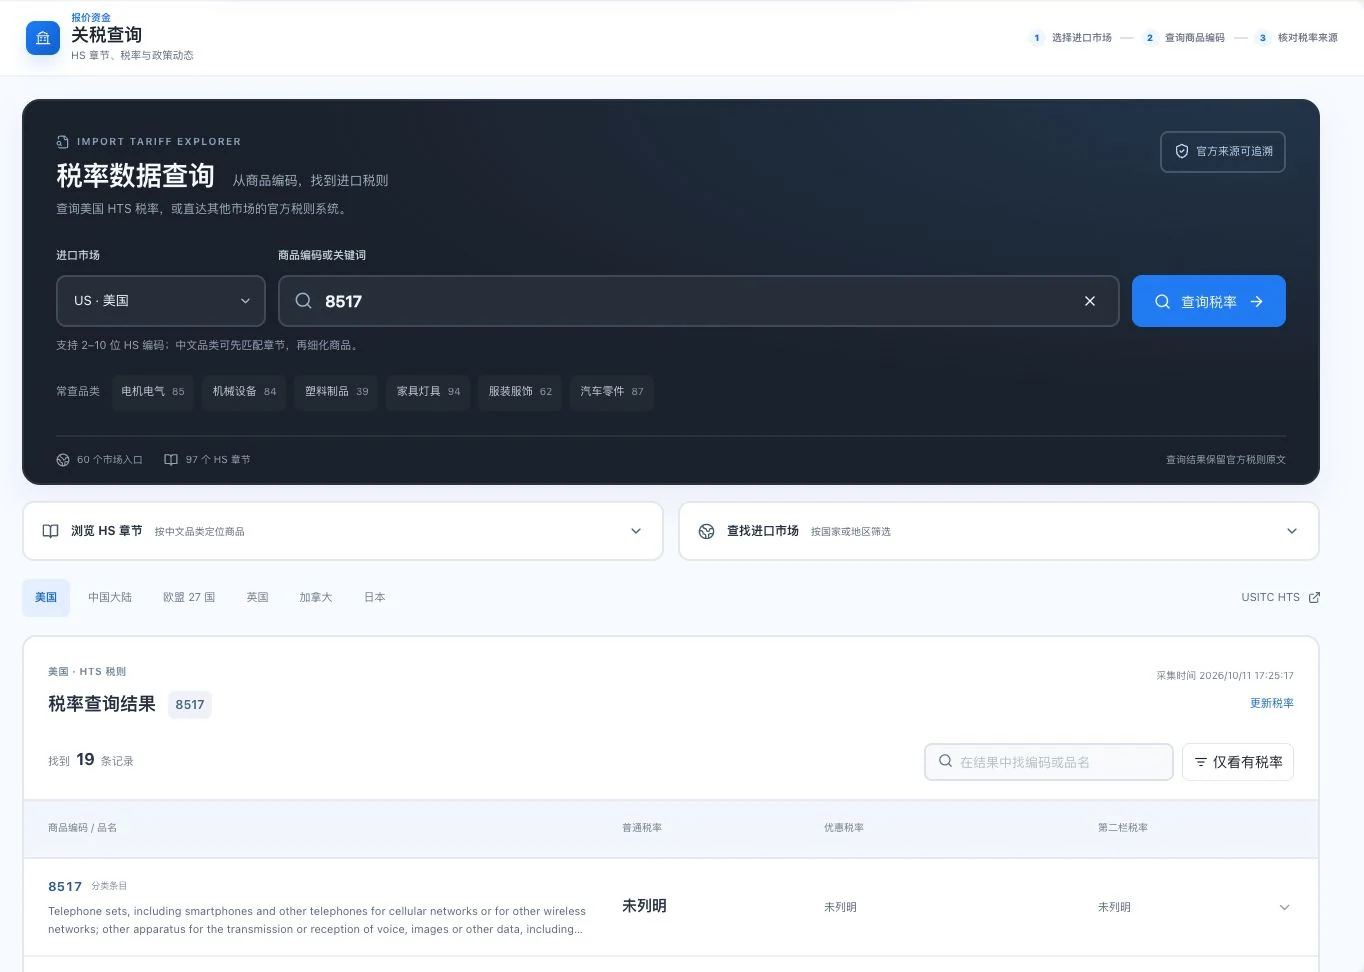Click the search icon in the results filter box
1364x972 pixels.
[x=945, y=761]
